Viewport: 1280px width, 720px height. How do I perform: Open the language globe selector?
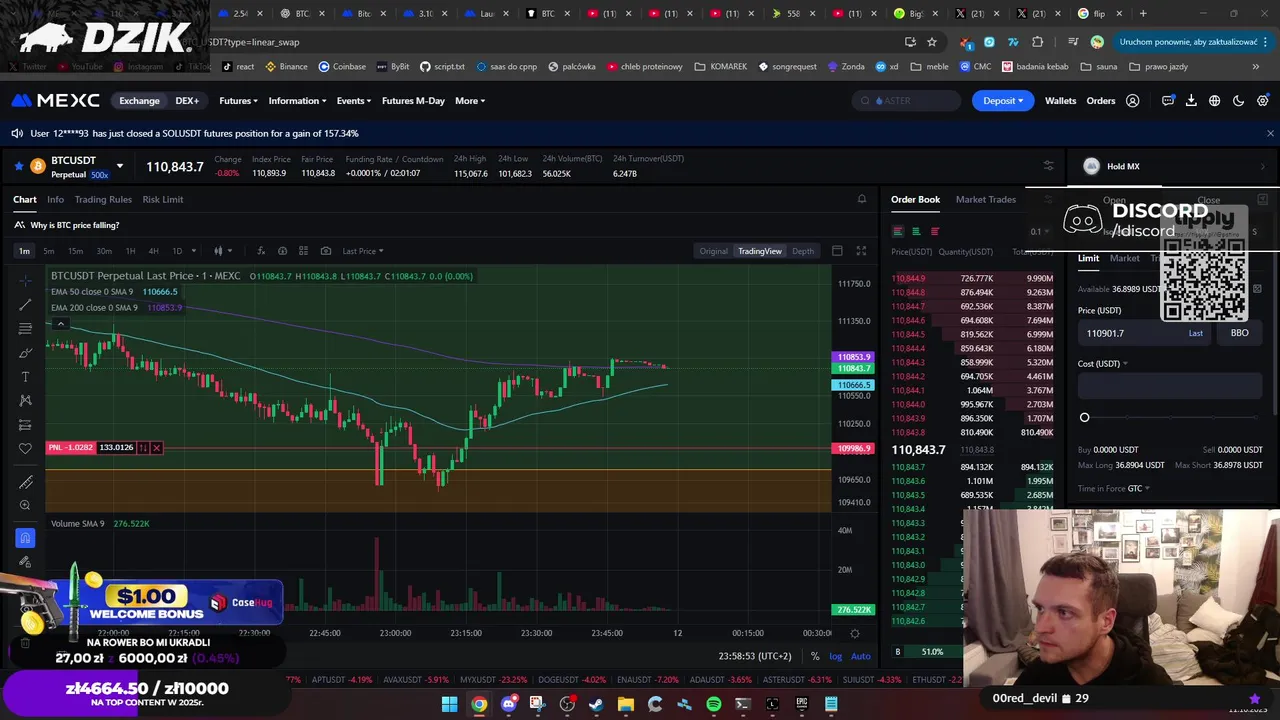[x=1214, y=101]
